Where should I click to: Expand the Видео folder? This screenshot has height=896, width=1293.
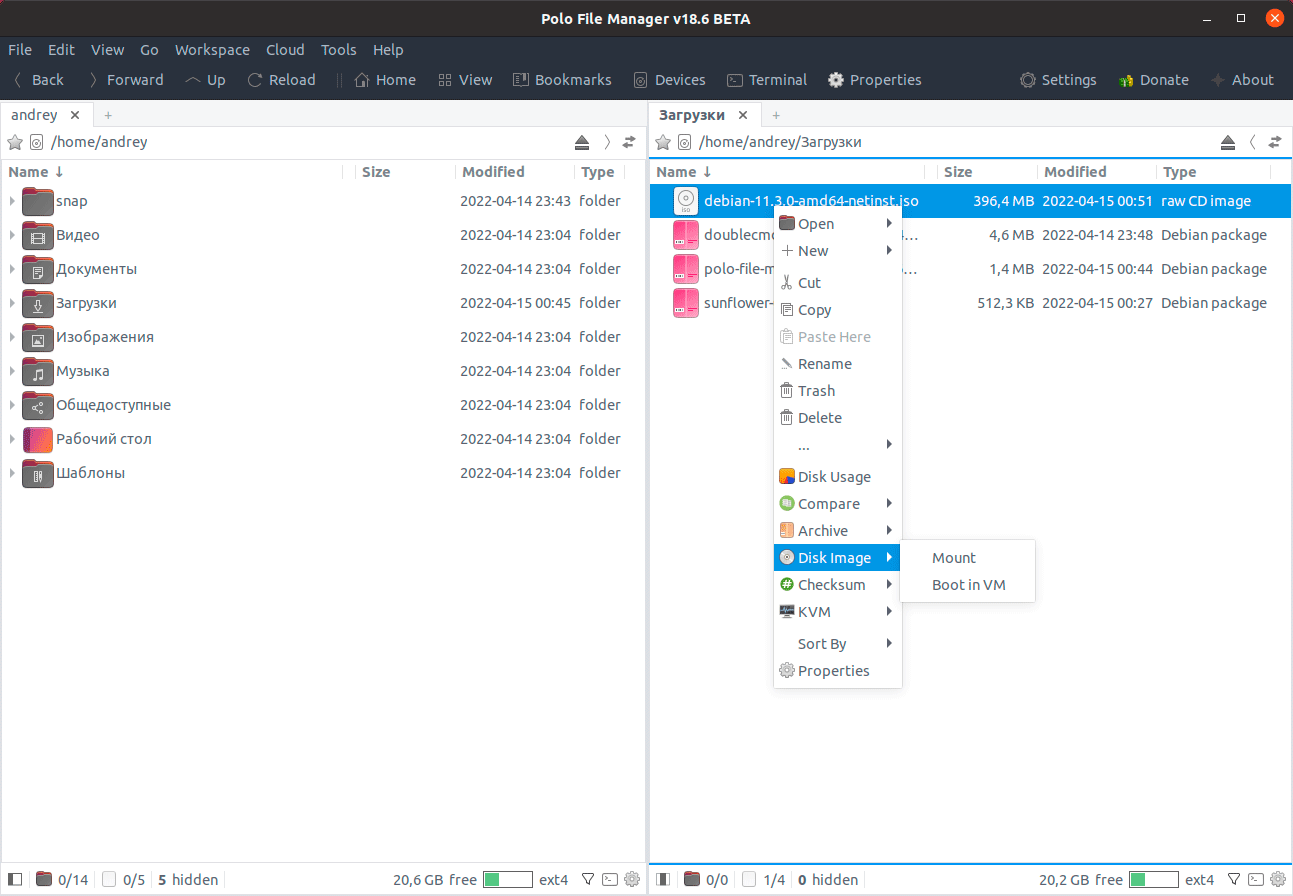click(x=12, y=235)
